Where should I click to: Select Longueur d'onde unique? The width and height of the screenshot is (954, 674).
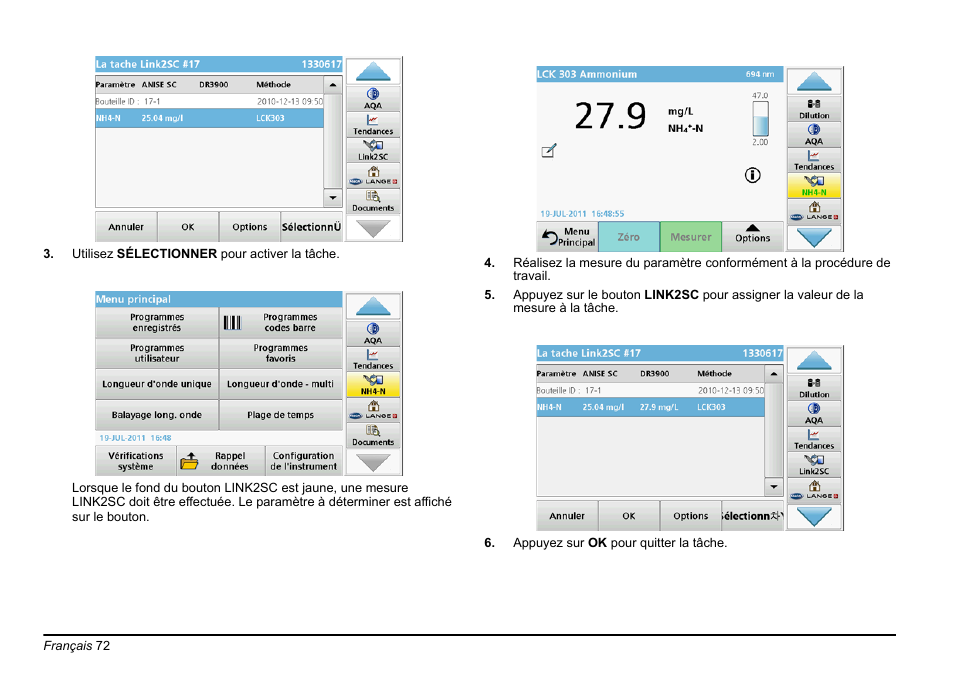(157, 384)
